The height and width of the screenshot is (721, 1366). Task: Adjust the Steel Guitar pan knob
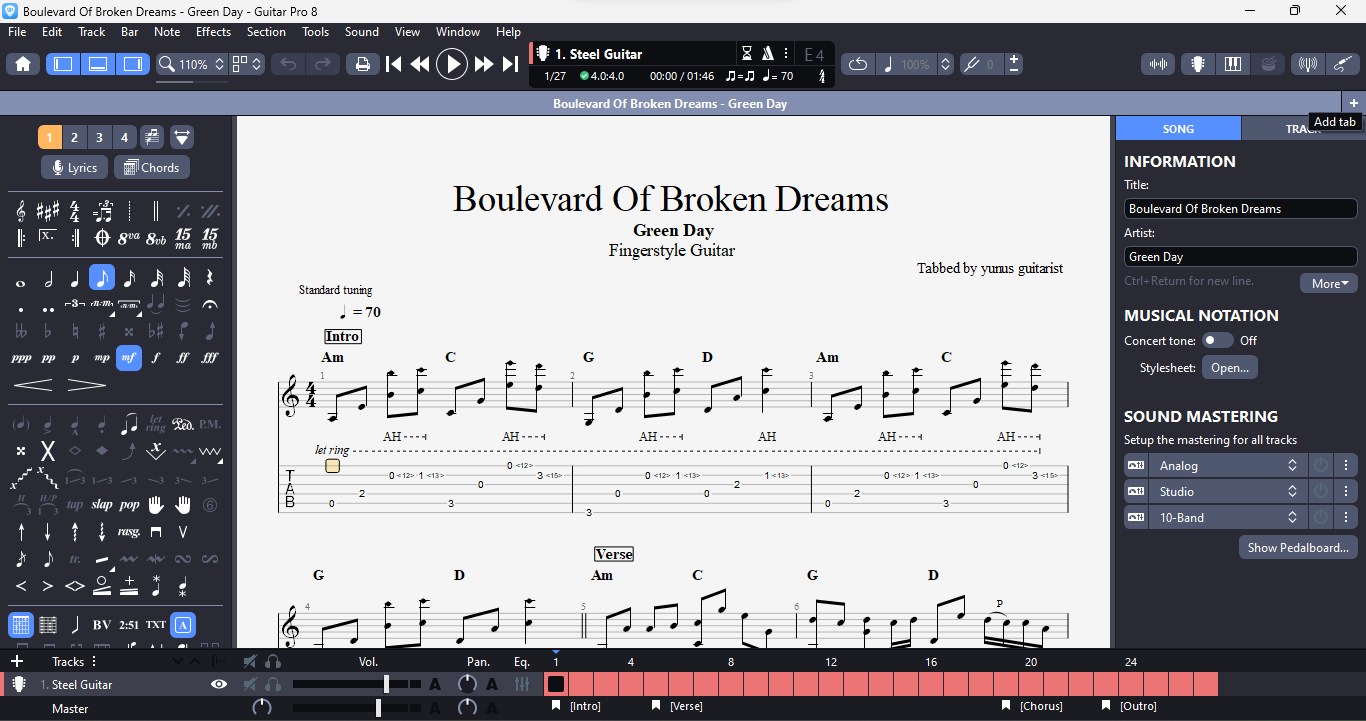[467, 684]
